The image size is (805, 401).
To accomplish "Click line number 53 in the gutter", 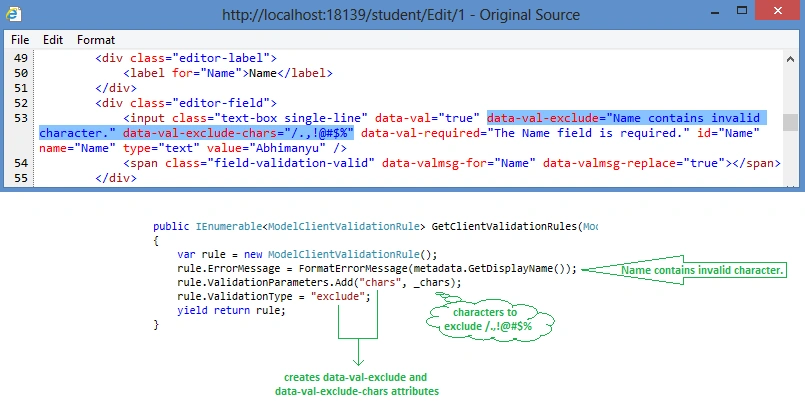I will click(x=21, y=118).
